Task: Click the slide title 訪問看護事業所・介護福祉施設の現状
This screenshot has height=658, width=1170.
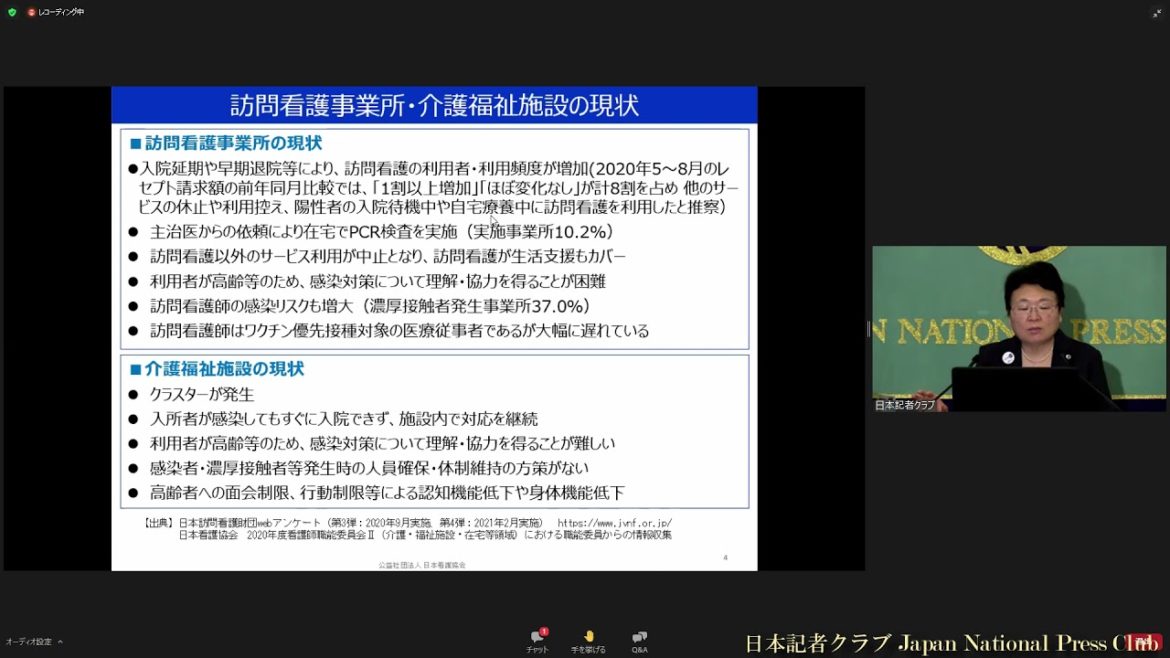Action: coord(434,105)
